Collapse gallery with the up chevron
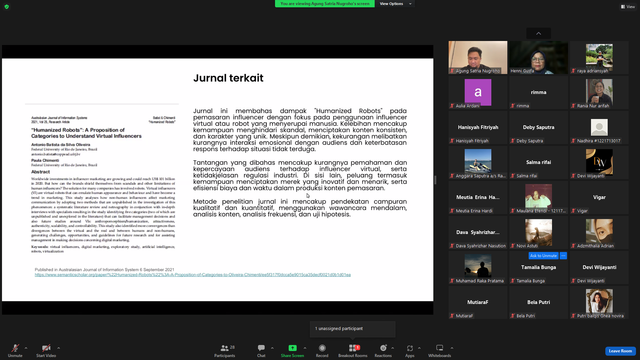This screenshot has height=360, width=640. (538, 33)
